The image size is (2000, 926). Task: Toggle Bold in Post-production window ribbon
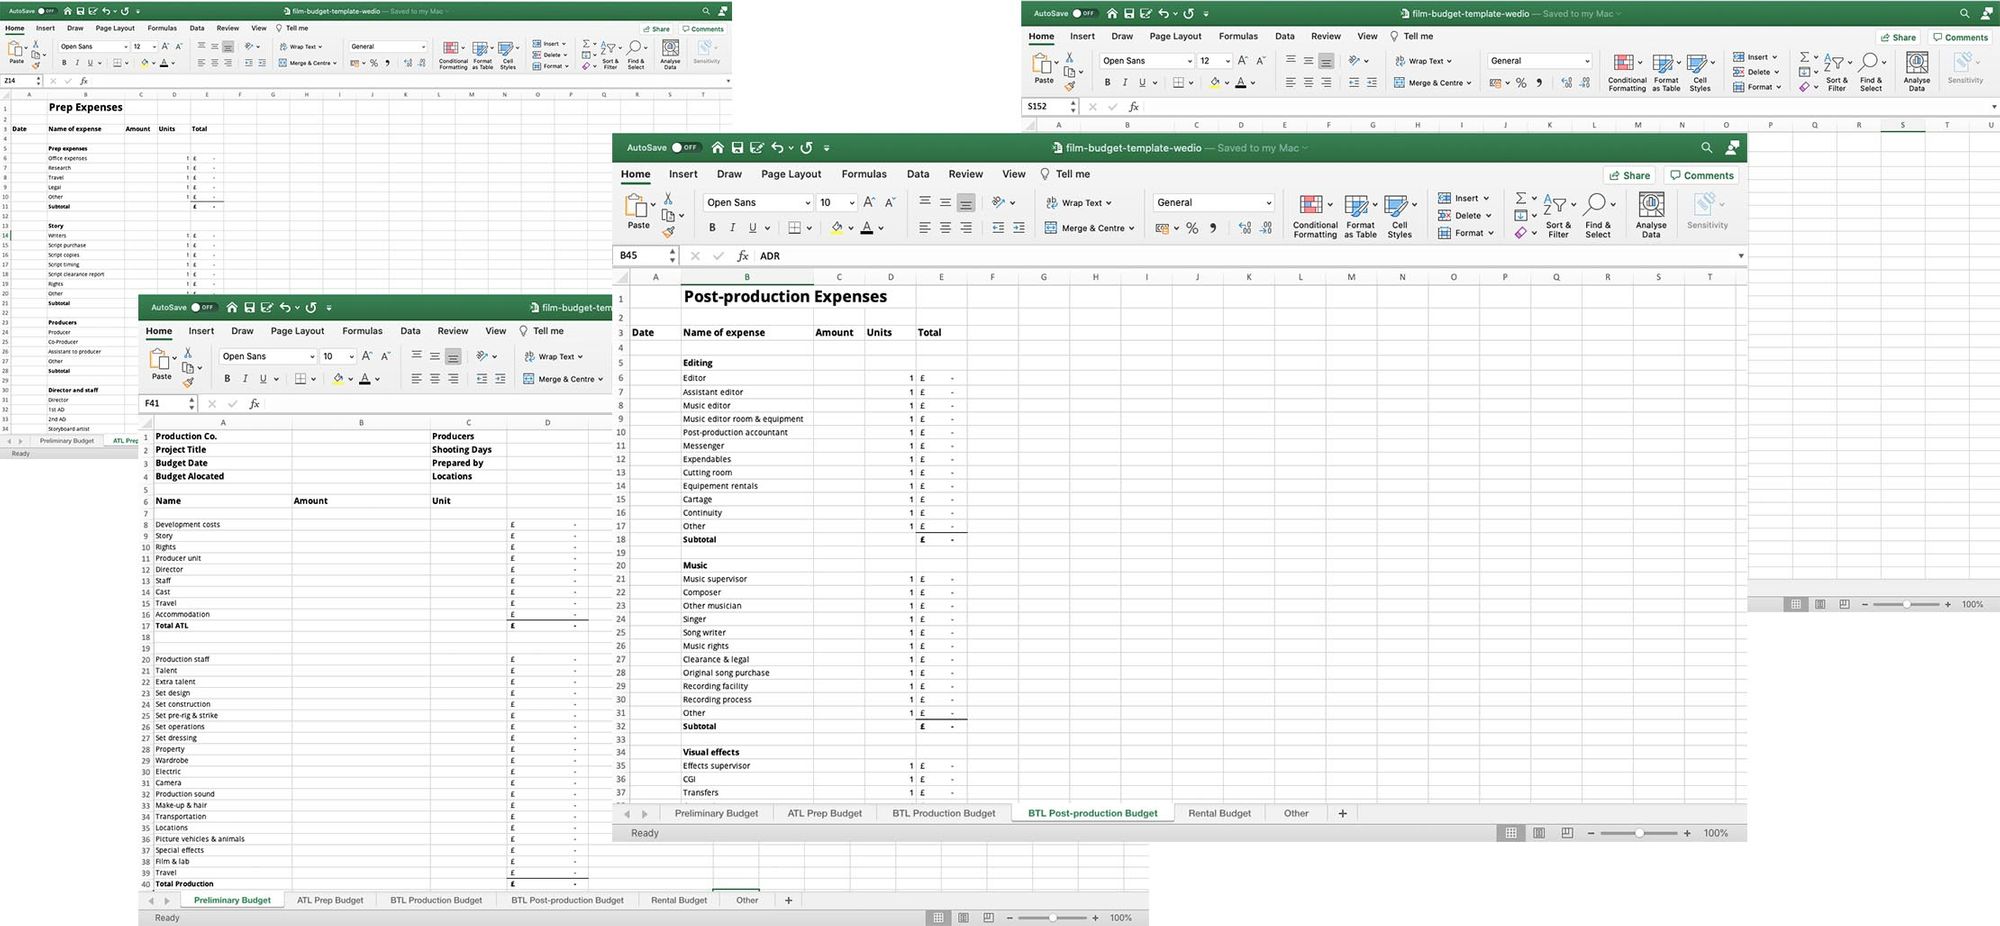pos(712,228)
